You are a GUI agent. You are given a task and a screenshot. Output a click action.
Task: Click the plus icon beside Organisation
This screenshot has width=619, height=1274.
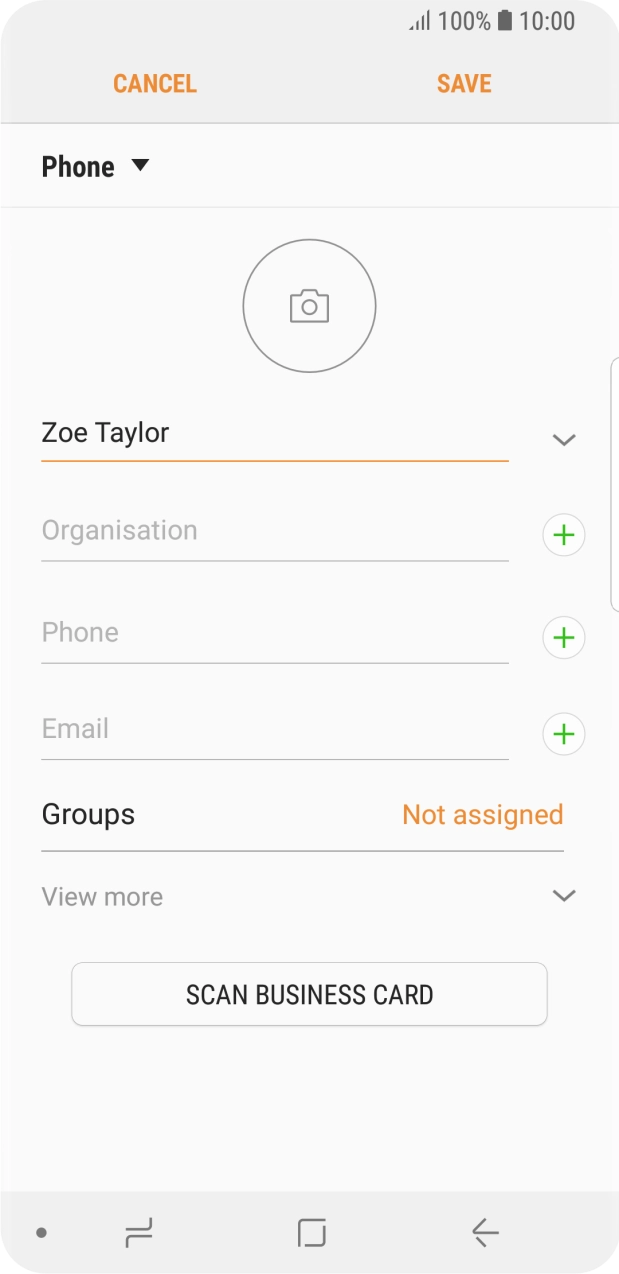tap(564, 536)
